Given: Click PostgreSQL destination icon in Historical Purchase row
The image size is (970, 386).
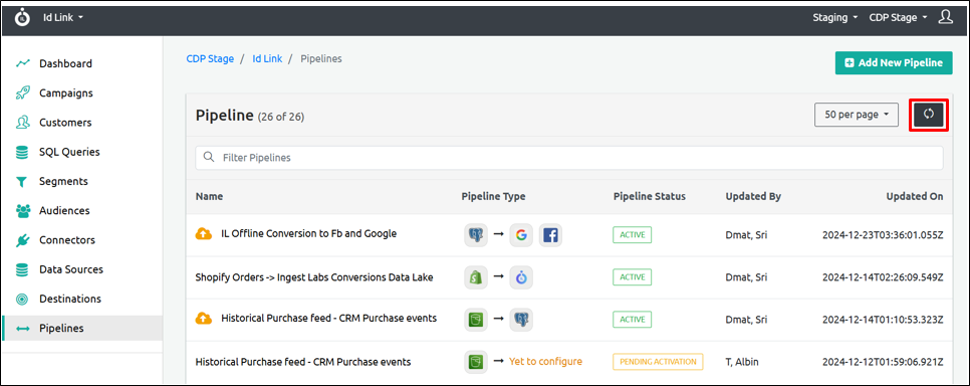Looking at the screenshot, I should click(521, 319).
